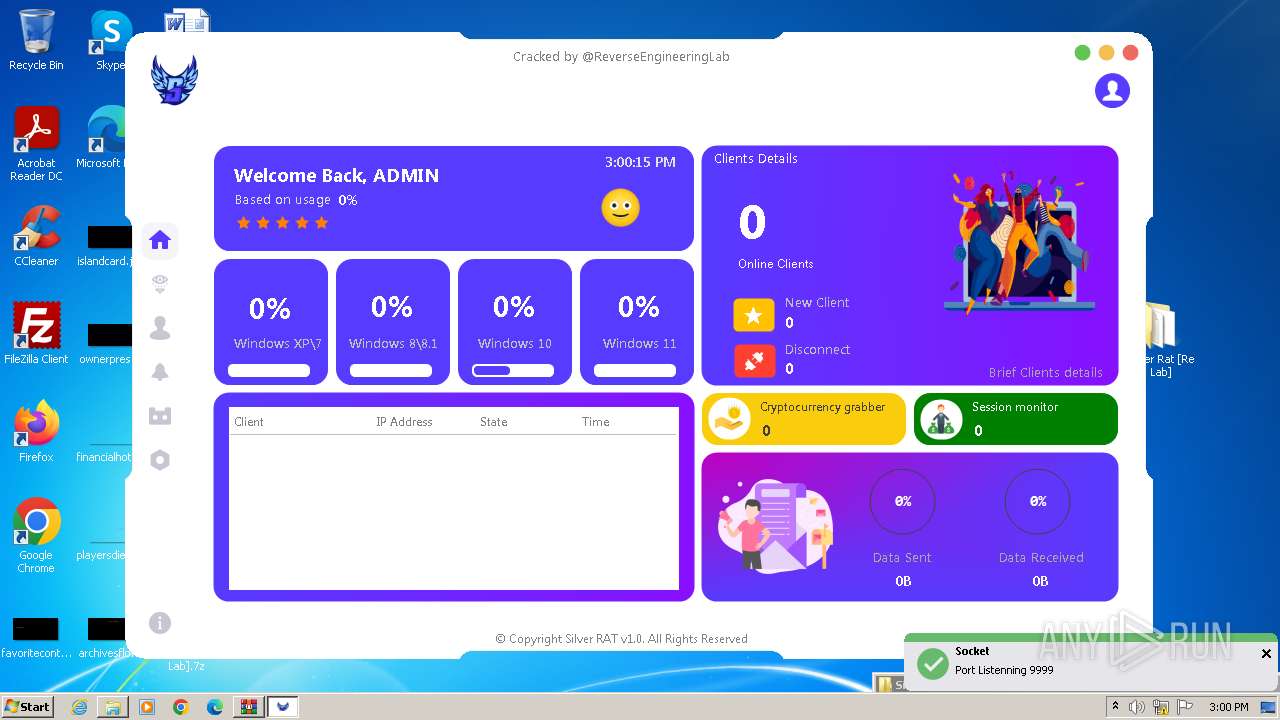Click the Data Sent 0% circle
Viewport: 1280px width, 720px height.
pyautogui.click(x=903, y=501)
